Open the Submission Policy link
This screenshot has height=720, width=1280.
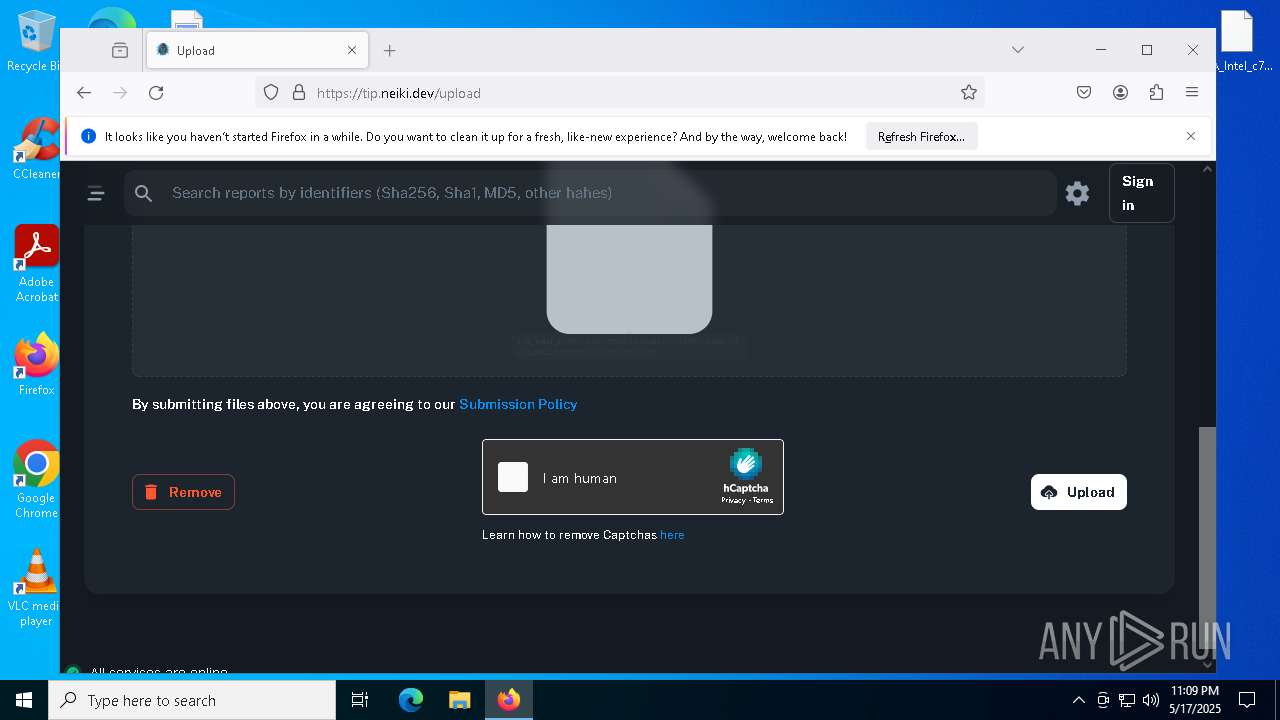click(518, 404)
